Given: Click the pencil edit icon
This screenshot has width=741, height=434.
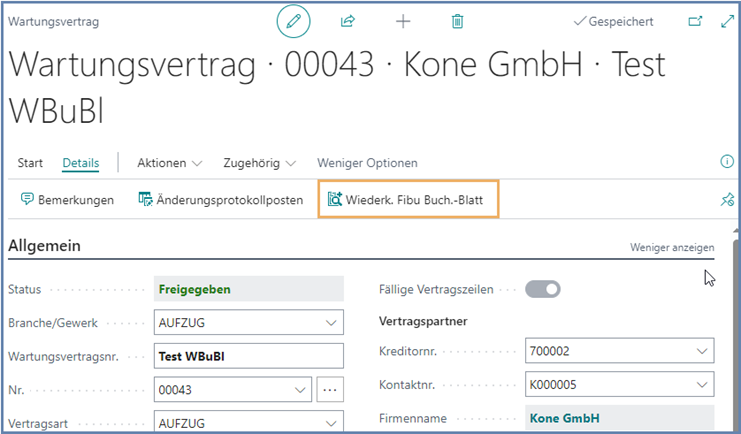Looking at the screenshot, I should tap(293, 21).
